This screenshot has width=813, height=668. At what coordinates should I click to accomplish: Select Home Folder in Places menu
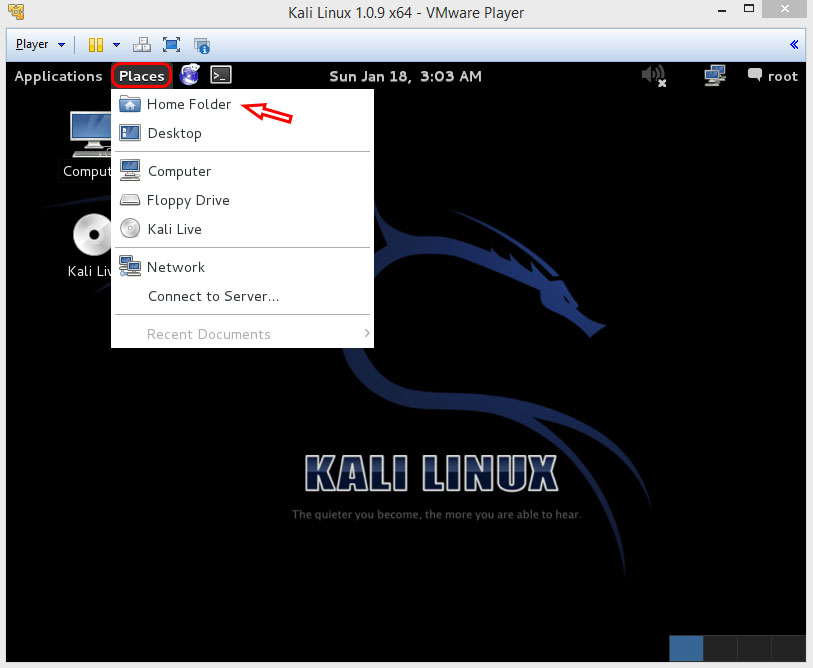point(242,104)
